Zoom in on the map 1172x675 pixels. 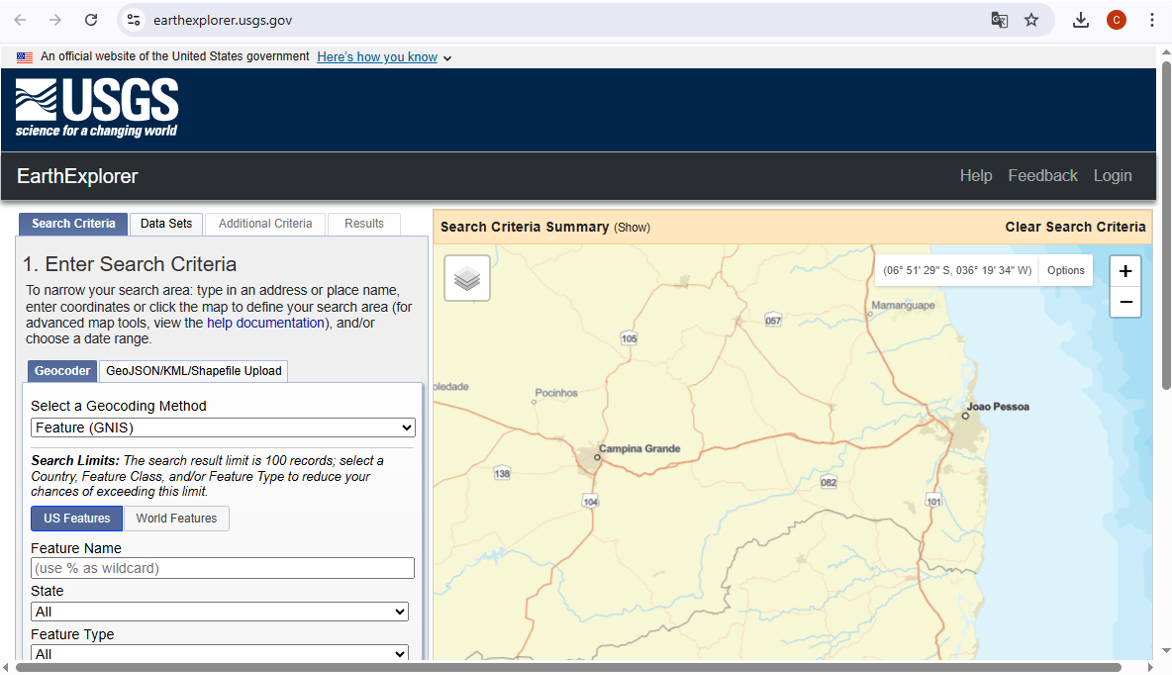(1125, 271)
